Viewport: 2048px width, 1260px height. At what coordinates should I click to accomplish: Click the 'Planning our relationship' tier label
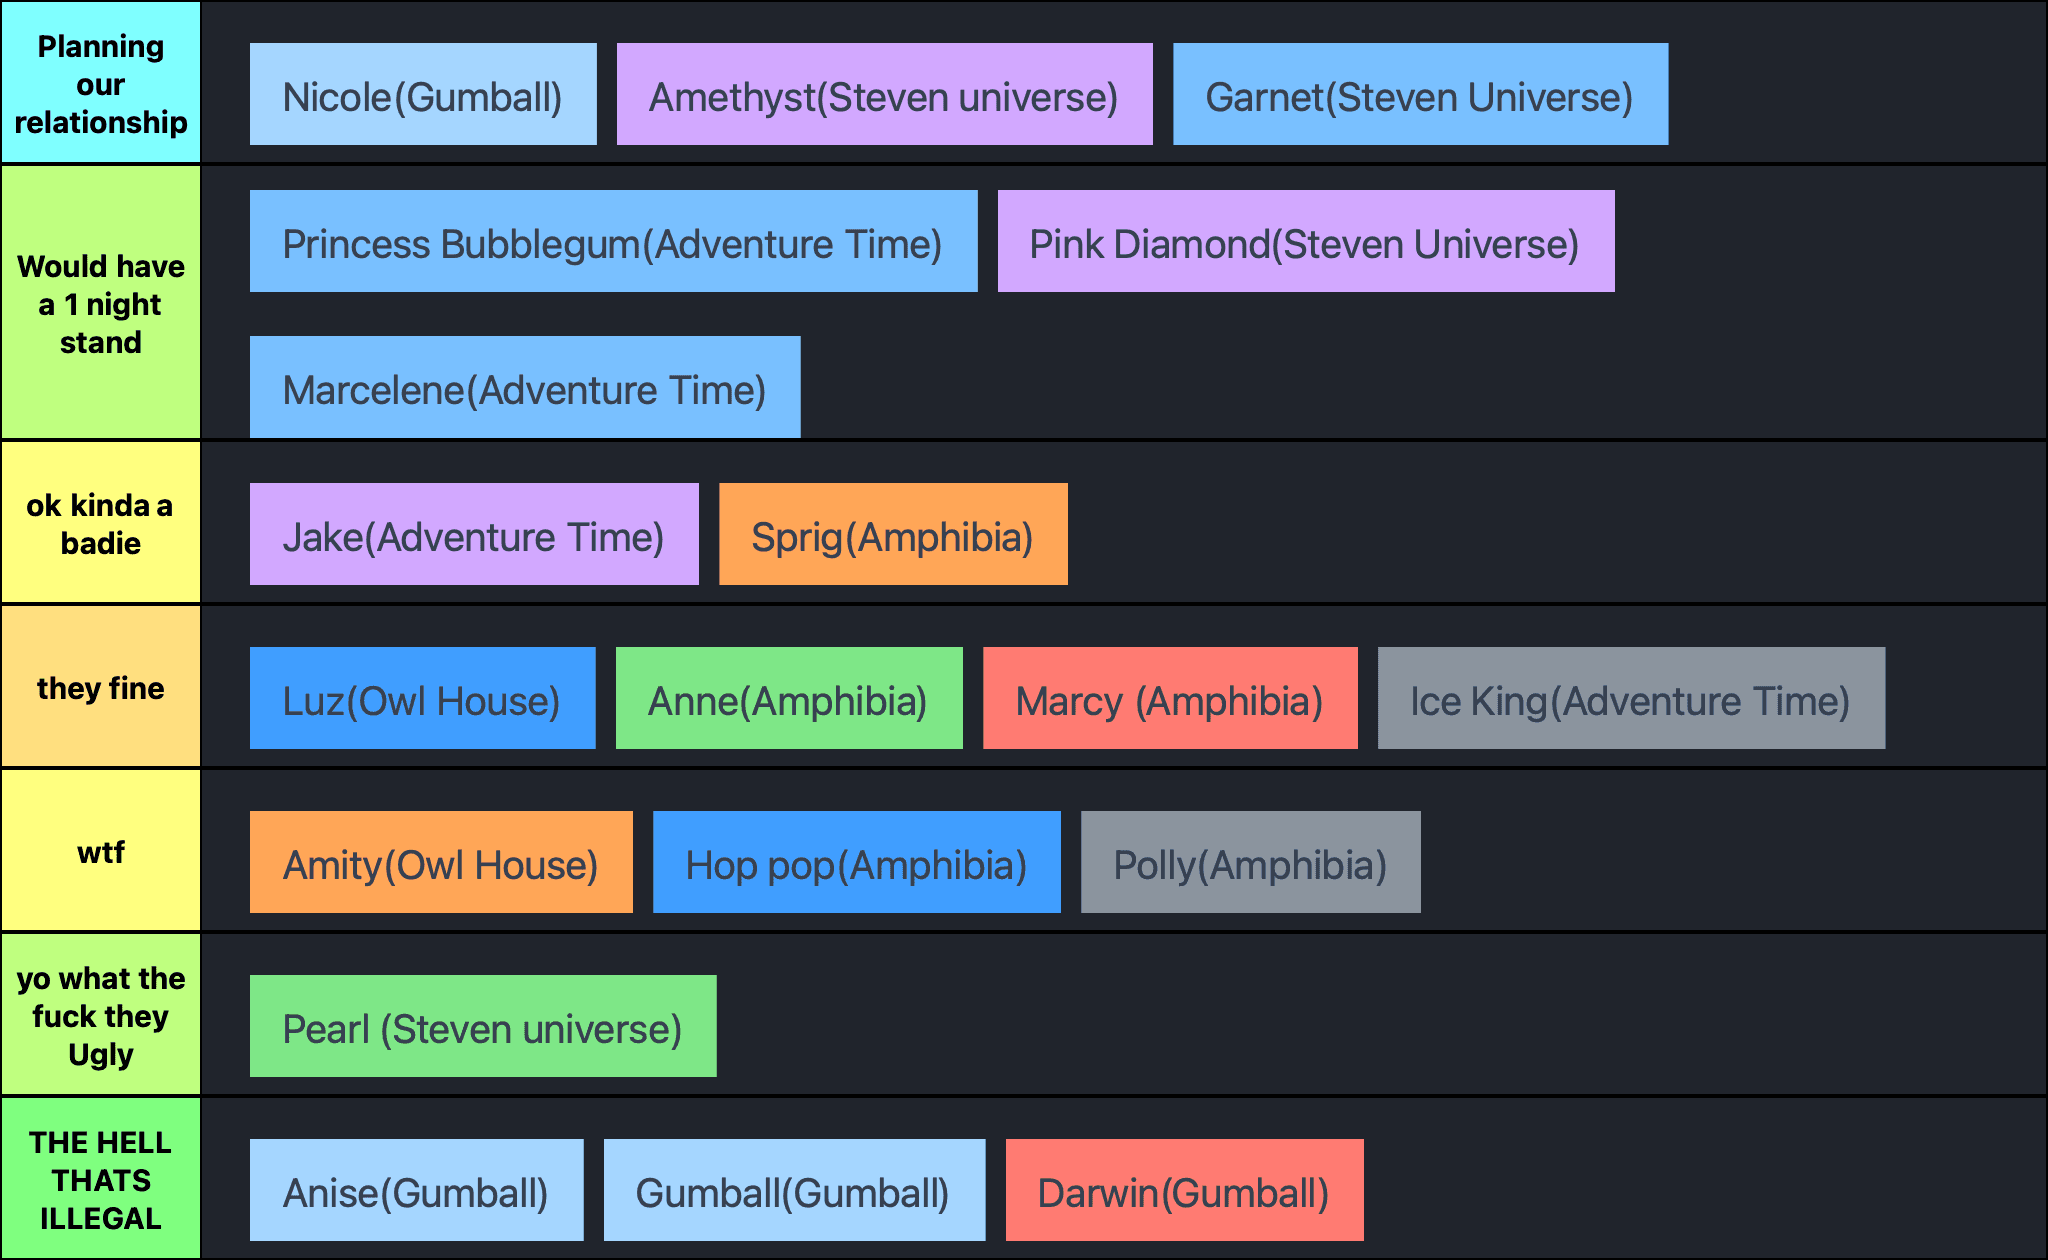tap(101, 83)
